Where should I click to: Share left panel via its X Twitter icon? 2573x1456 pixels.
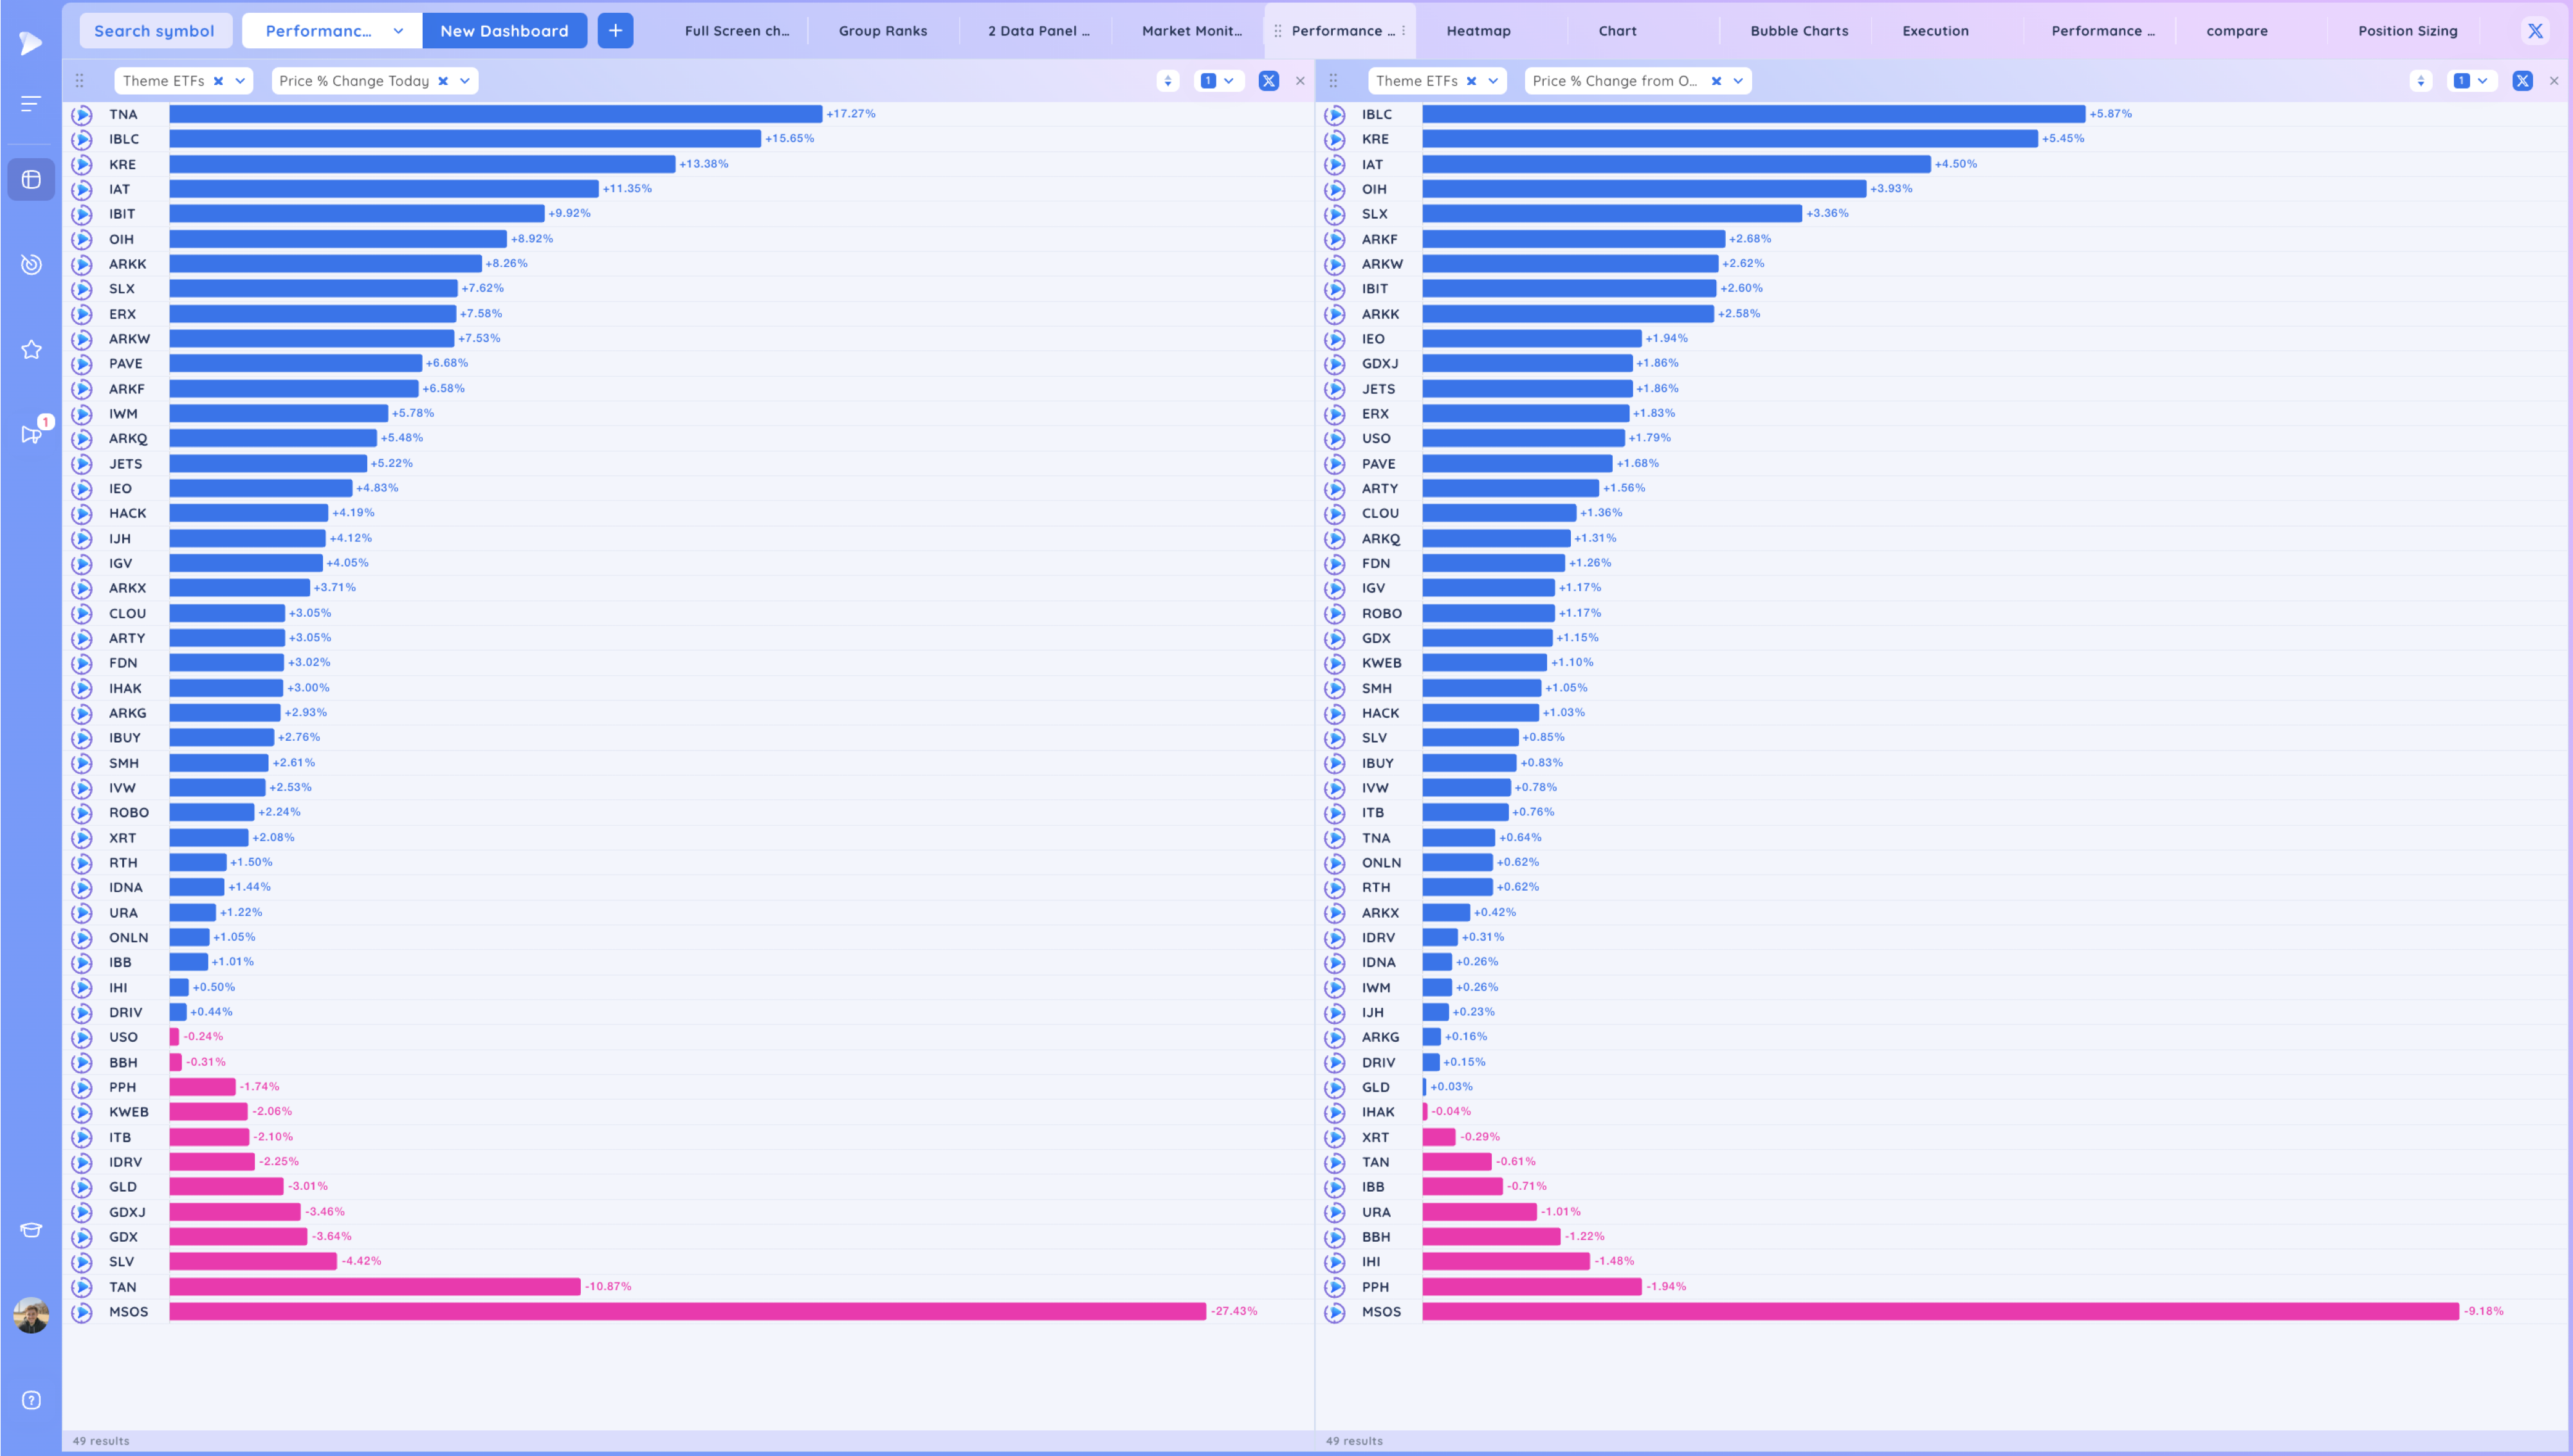[x=1268, y=81]
